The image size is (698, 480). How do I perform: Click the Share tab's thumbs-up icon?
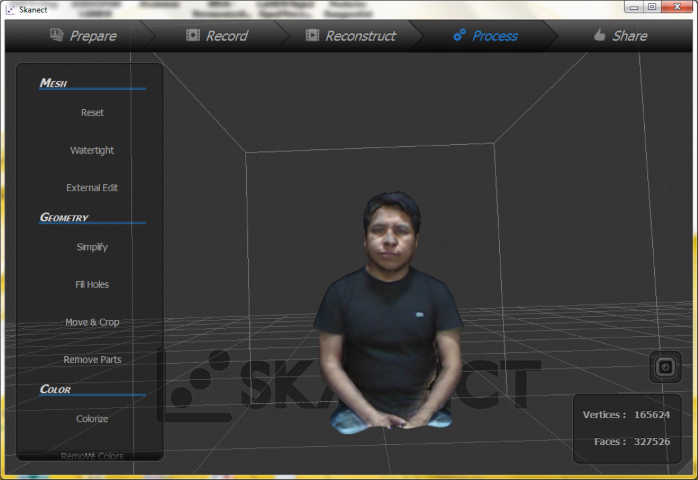click(599, 35)
